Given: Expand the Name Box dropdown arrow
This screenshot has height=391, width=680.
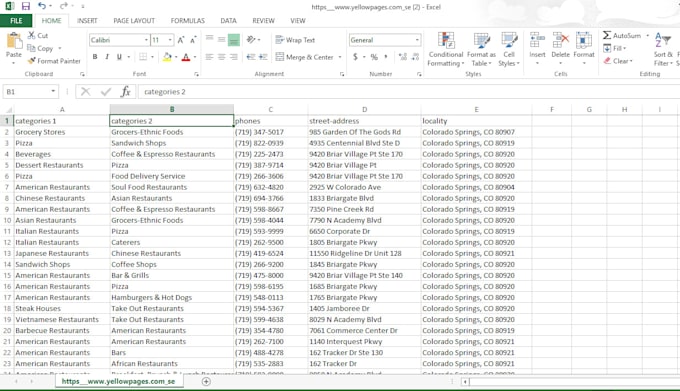Looking at the screenshot, I should 53,91.
